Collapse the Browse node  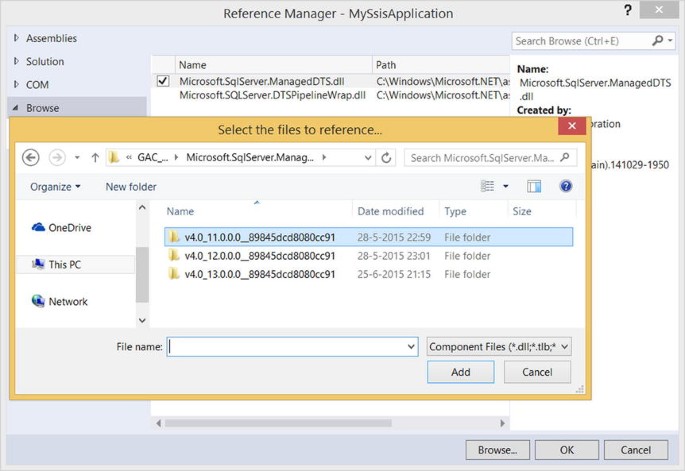[x=16, y=108]
